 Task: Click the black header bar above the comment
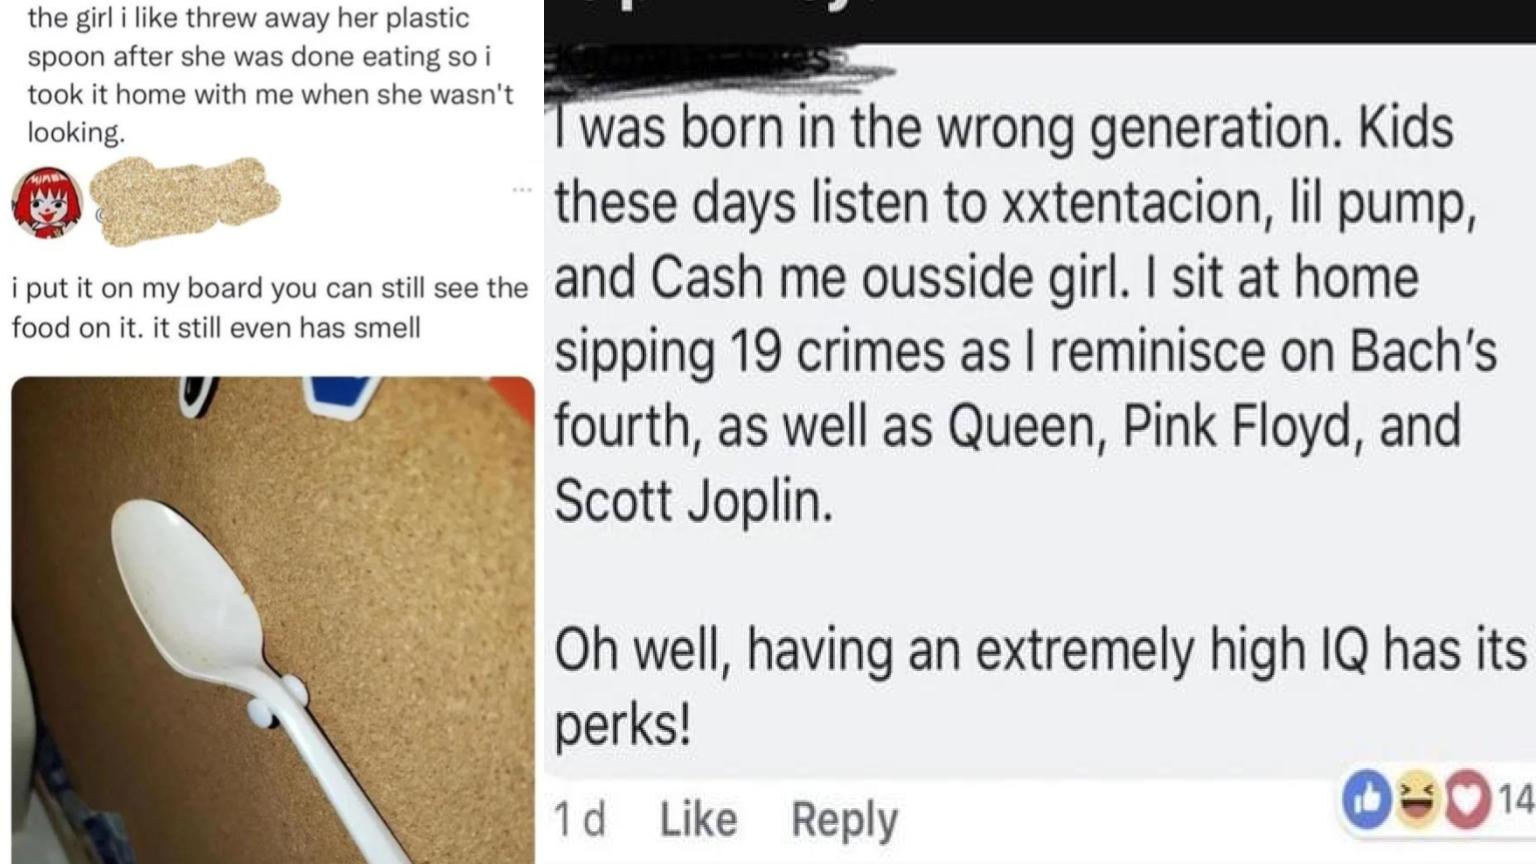pyautogui.click(x=1040, y=21)
